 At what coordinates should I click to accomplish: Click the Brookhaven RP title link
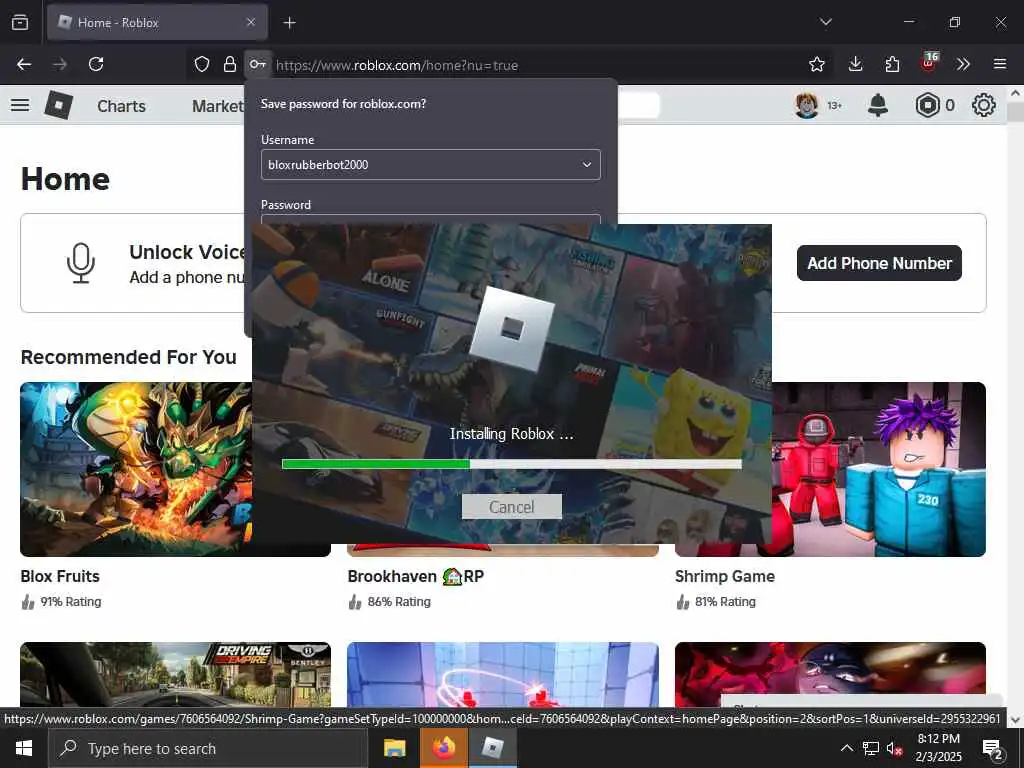(415, 576)
